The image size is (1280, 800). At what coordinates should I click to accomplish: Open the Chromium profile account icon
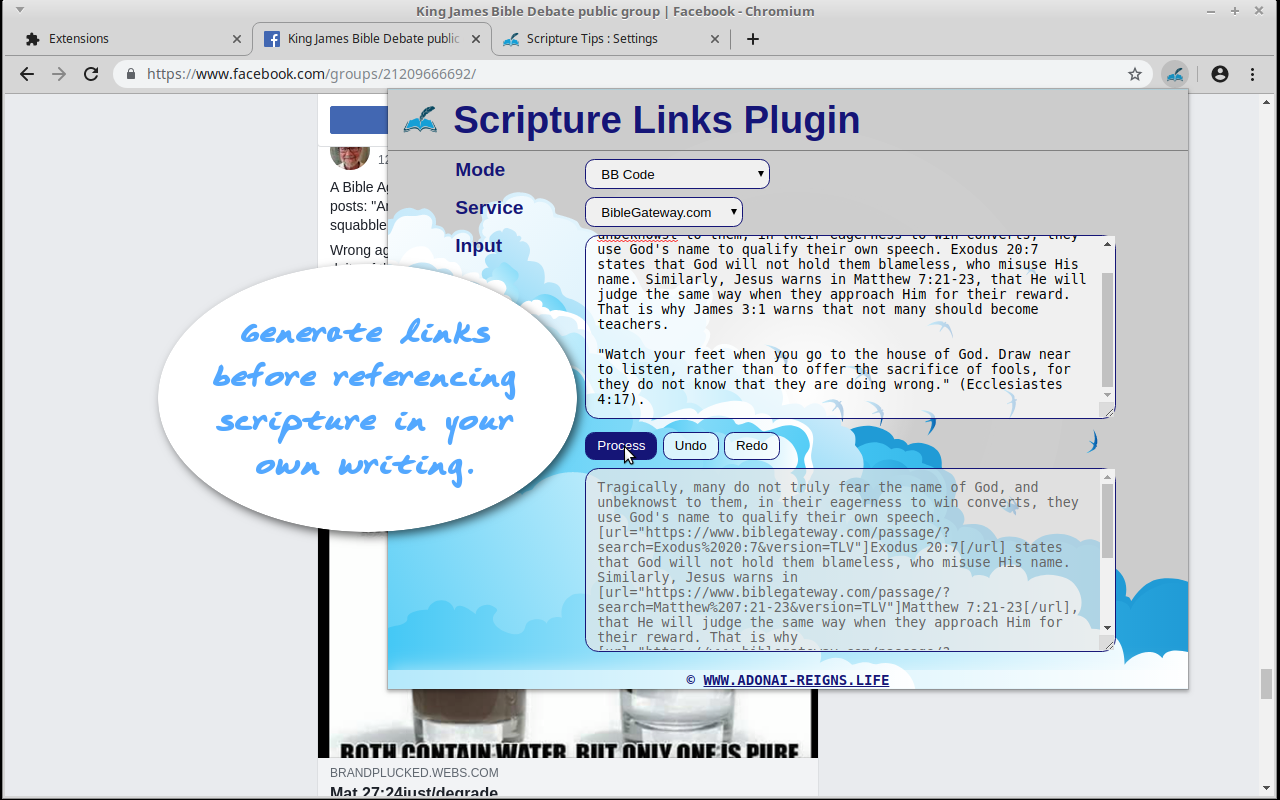1220,74
